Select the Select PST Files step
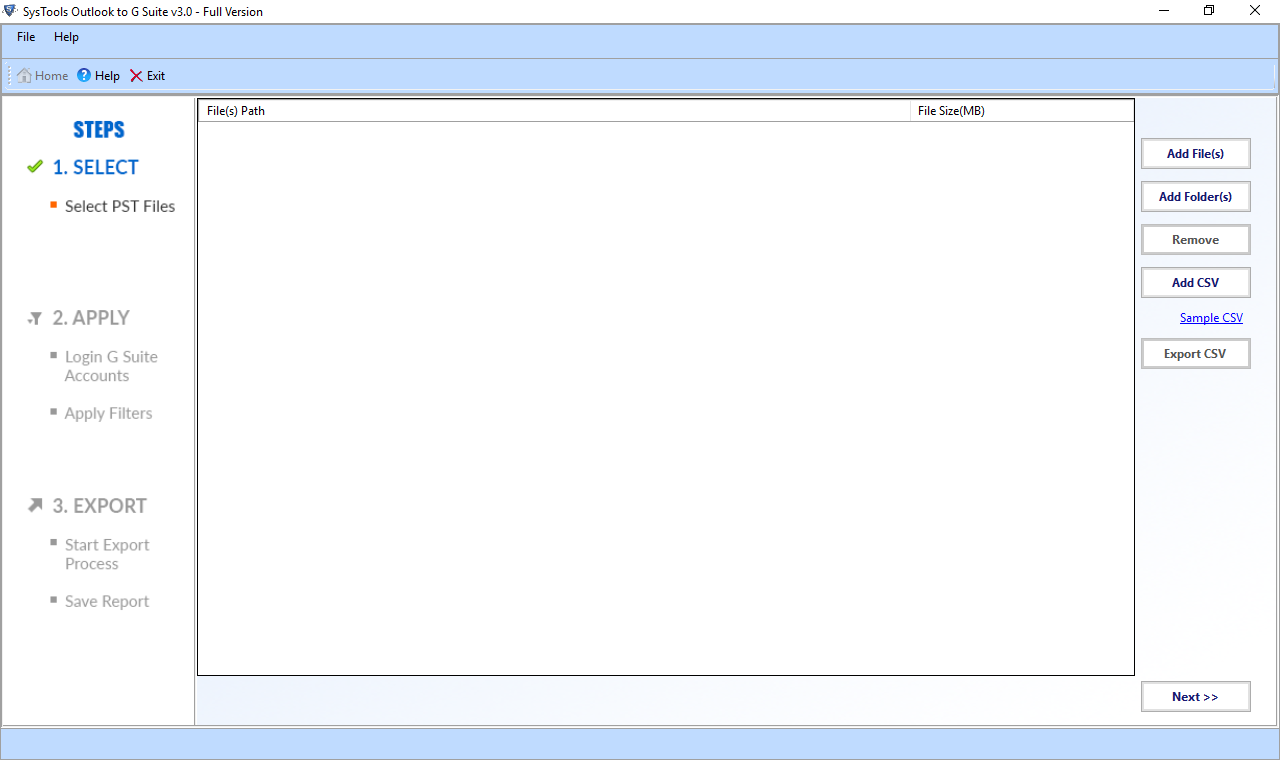1280x760 pixels. click(120, 206)
